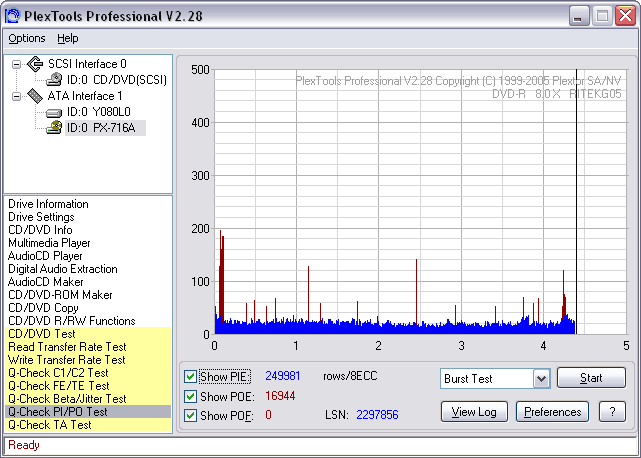This screenshot has height=458, width=641.
Task: Collapse the SCSI Interface 0 tree node
Action: tap(16, 64)
